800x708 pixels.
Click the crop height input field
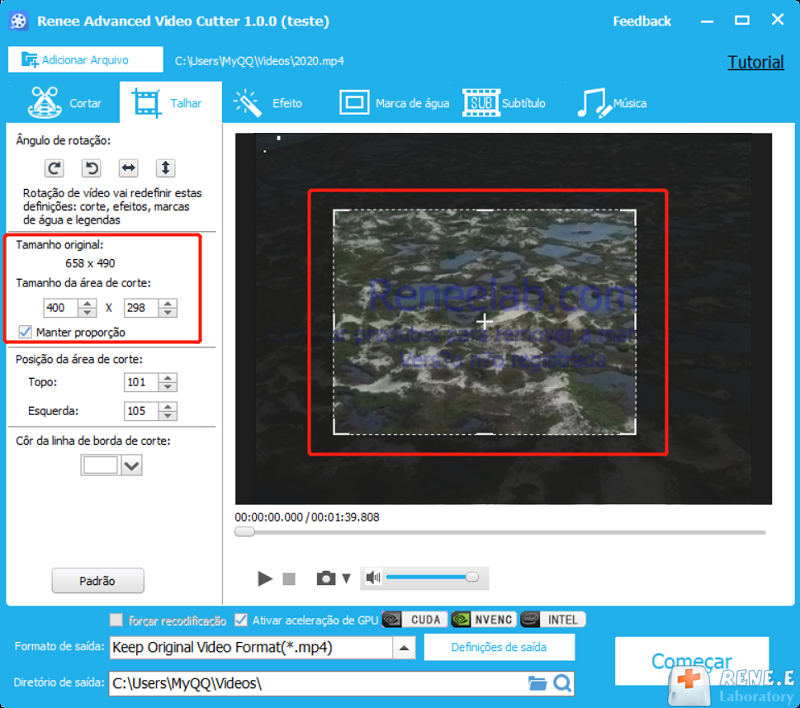(x=142, y=308)
